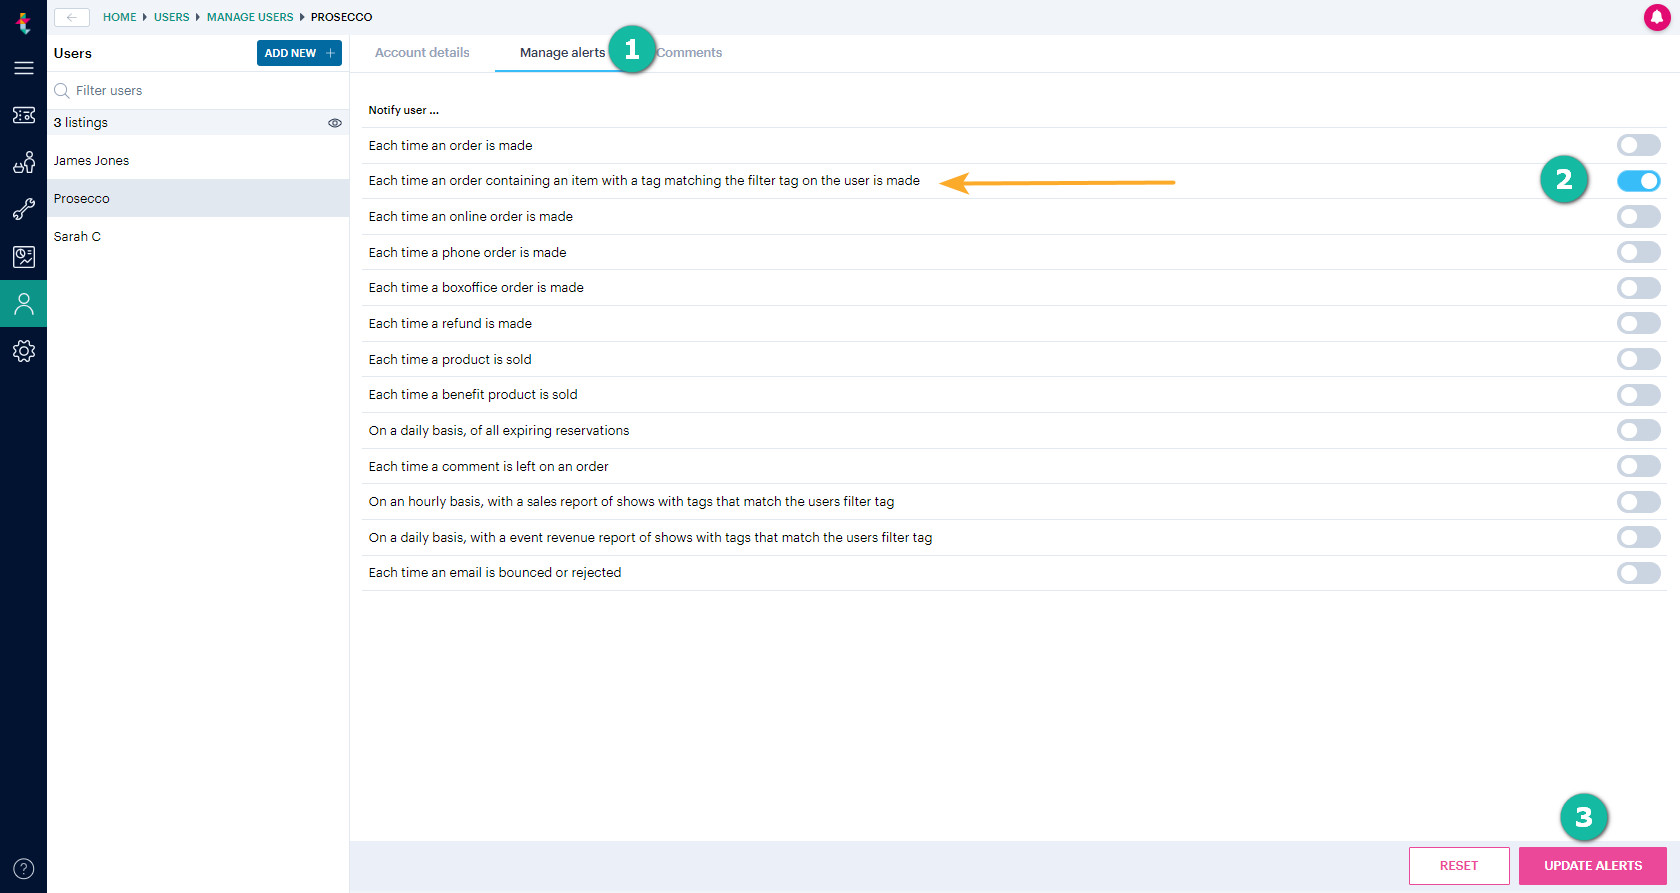The height and width of the screenshot is (893, 1680).
Task: Select the users person icon in the sidebar
Action: tap(23, 304)
